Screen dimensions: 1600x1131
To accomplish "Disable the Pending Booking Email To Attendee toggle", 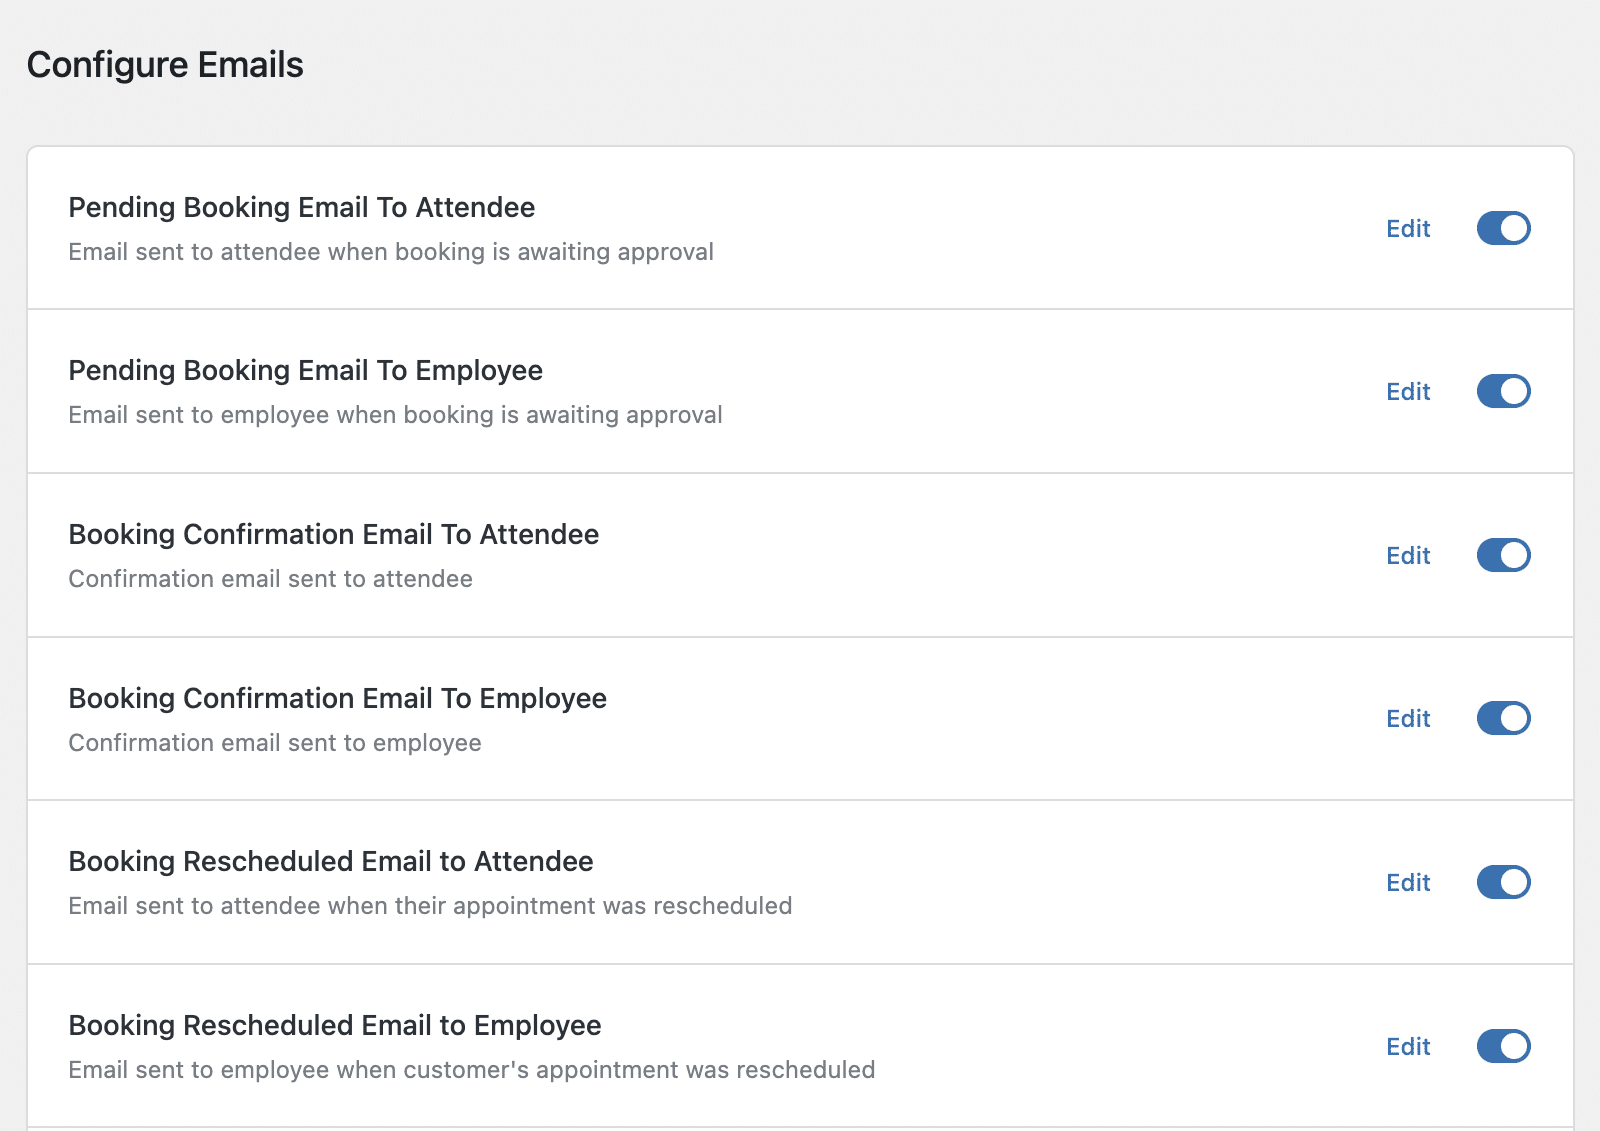I will coord(1503,228).
